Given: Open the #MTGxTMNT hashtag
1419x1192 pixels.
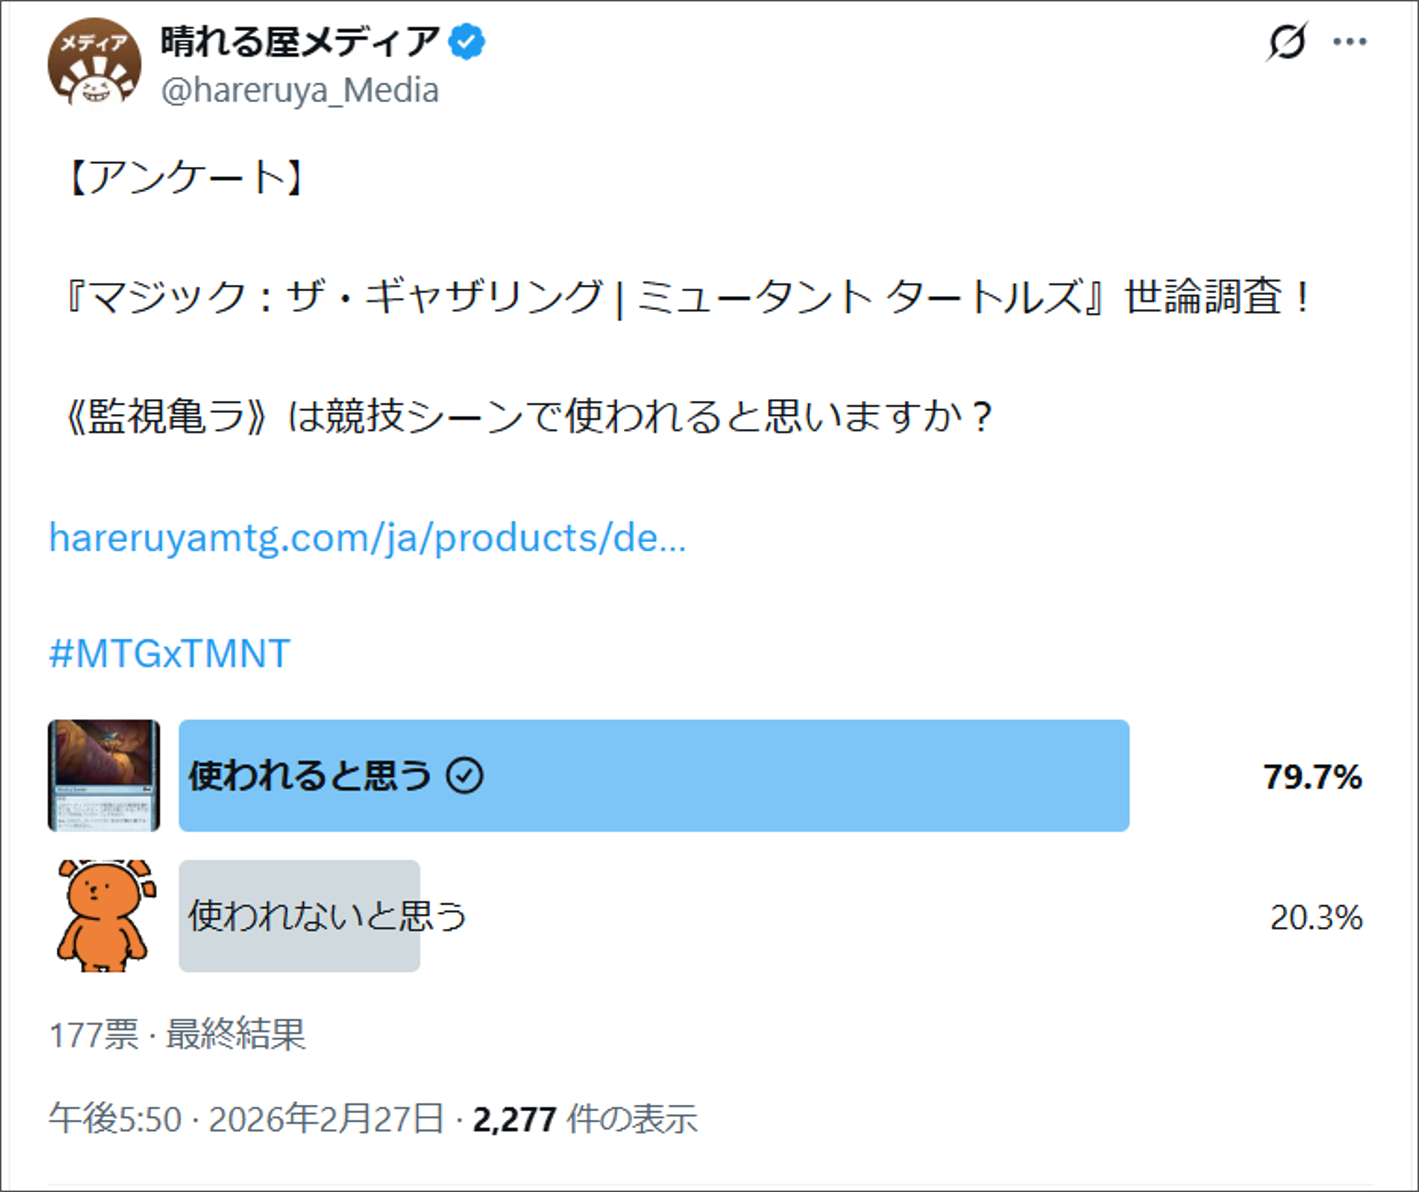Looking at the screenshot, I should click(169, 654).
